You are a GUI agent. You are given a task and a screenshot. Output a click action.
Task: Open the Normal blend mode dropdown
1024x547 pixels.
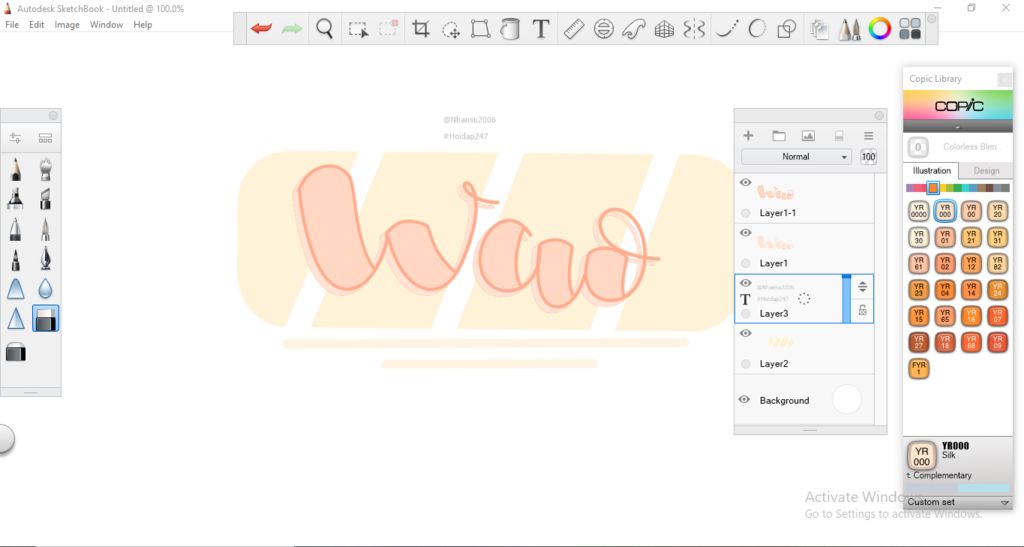(x=795, y=157)
